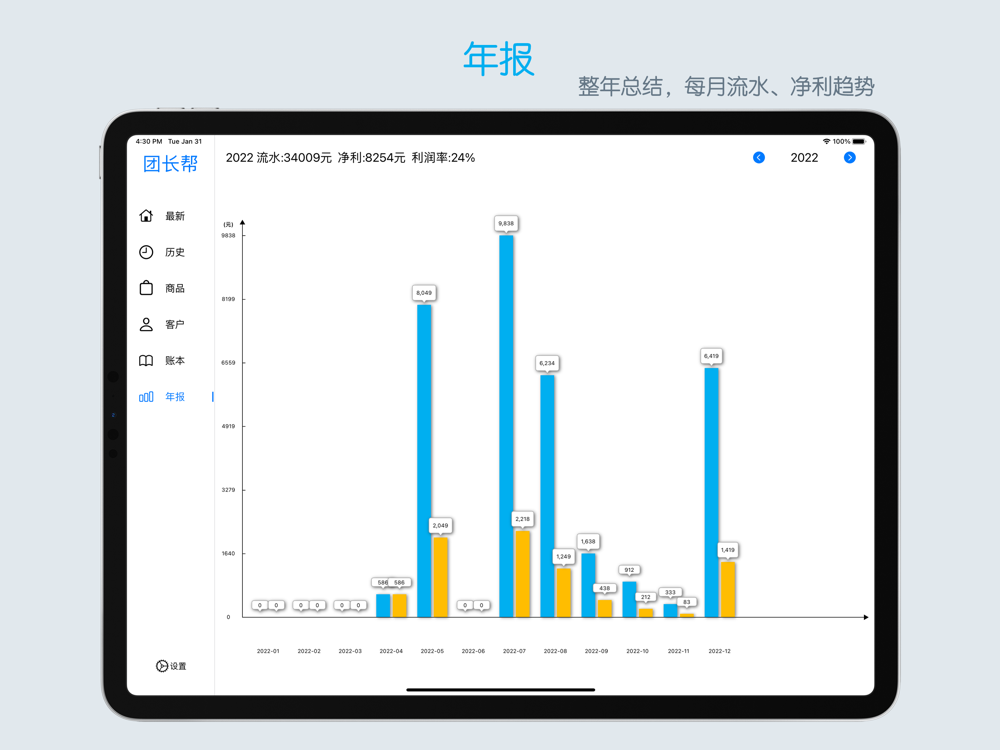
Task: Click the 4:30 PM status bar time
Action: [149, 142]
